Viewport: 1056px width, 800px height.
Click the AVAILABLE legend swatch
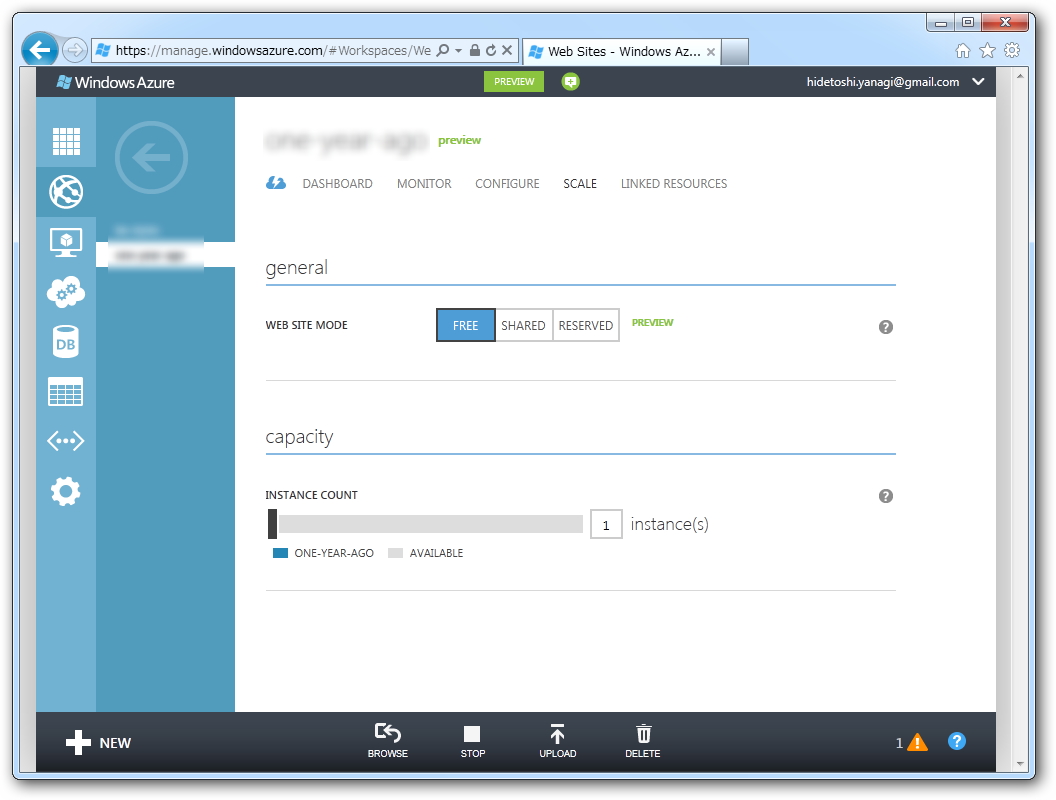[395, 553]
